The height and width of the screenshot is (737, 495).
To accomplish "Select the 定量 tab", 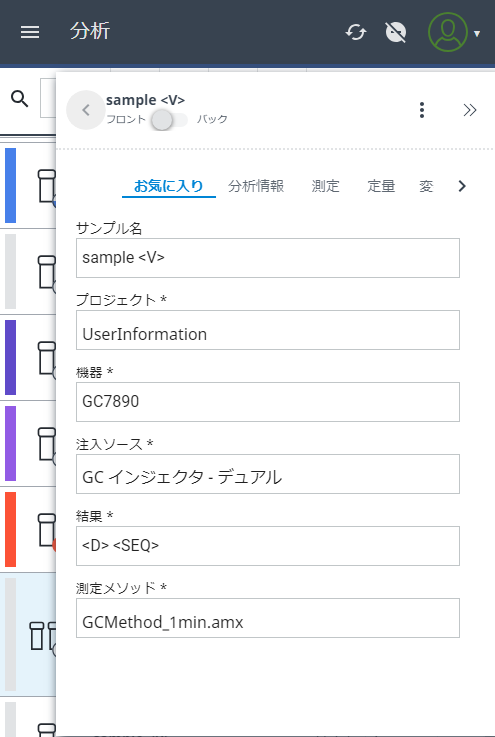I will coord(381,186).
